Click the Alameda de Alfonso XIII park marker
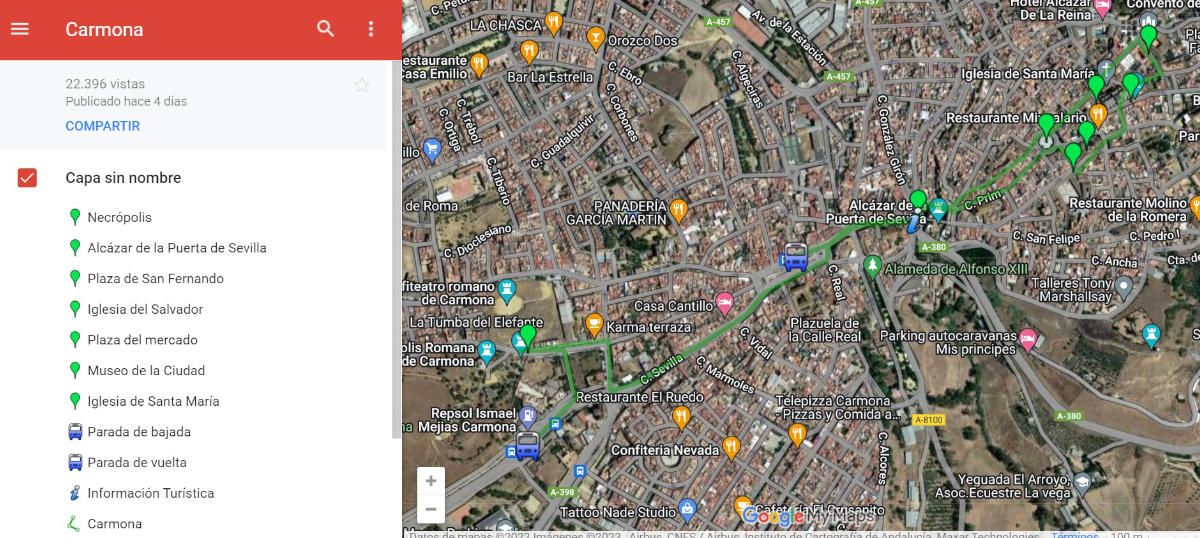Viewport: 1200px width, 538px height. (x=872, y=266)
